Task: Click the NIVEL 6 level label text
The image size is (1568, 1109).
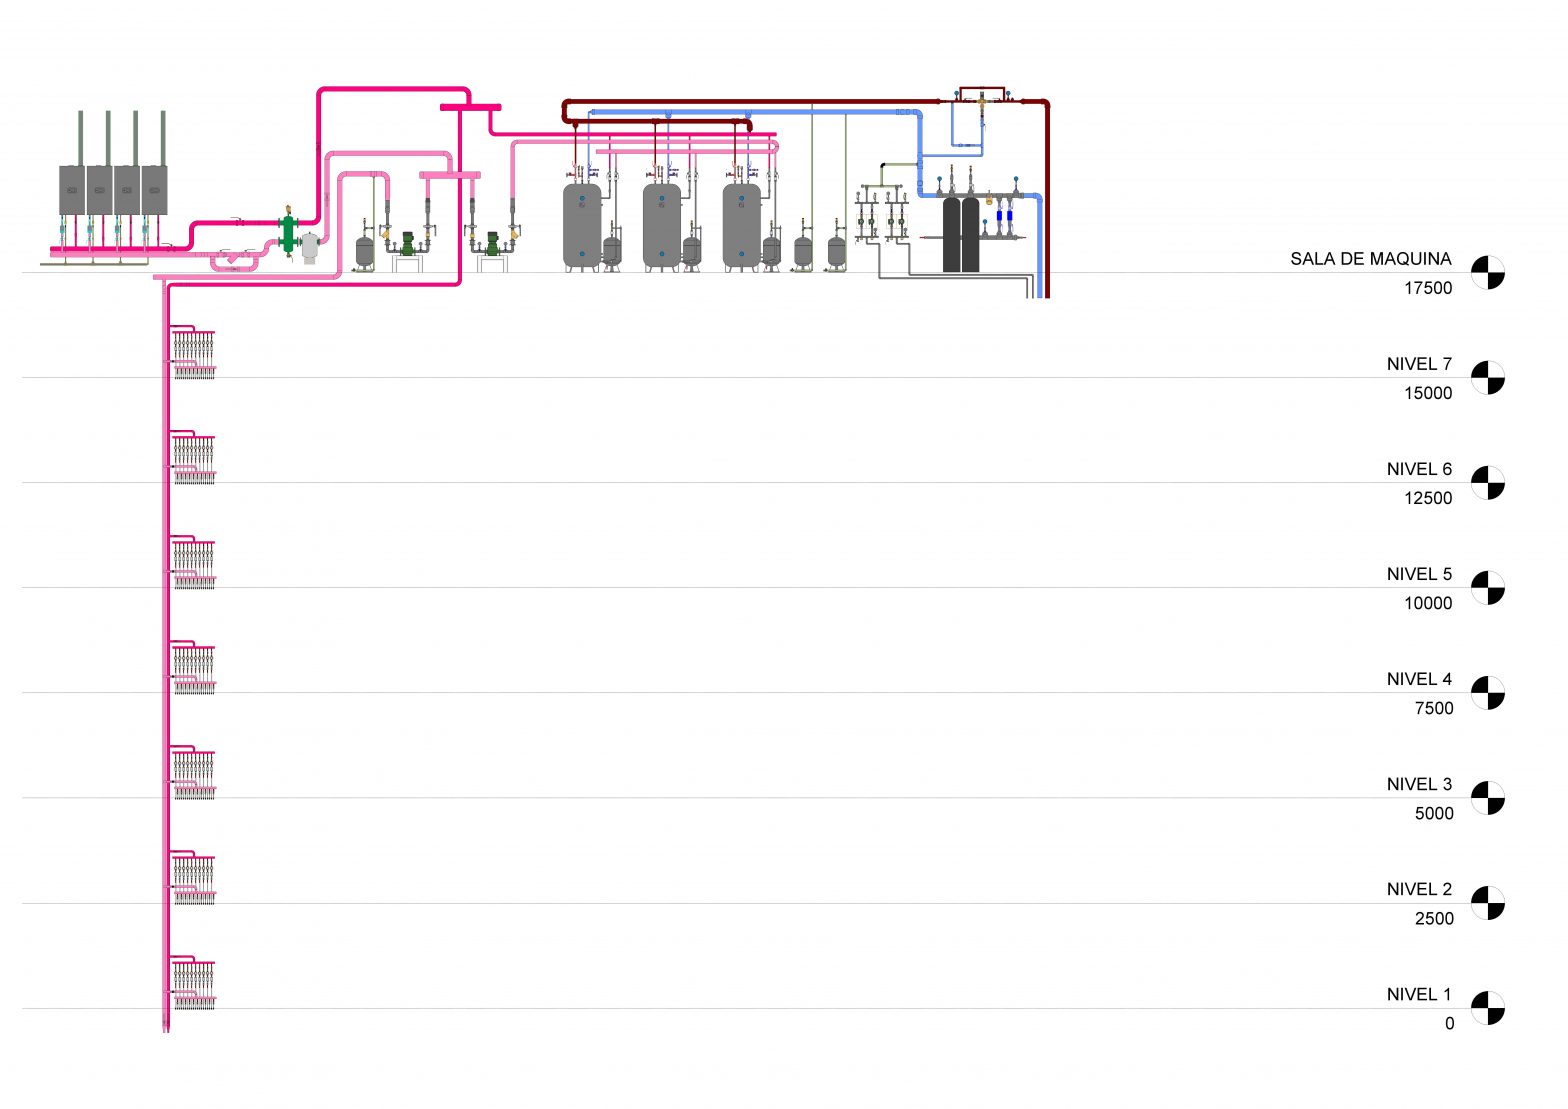Action: 1418,469
